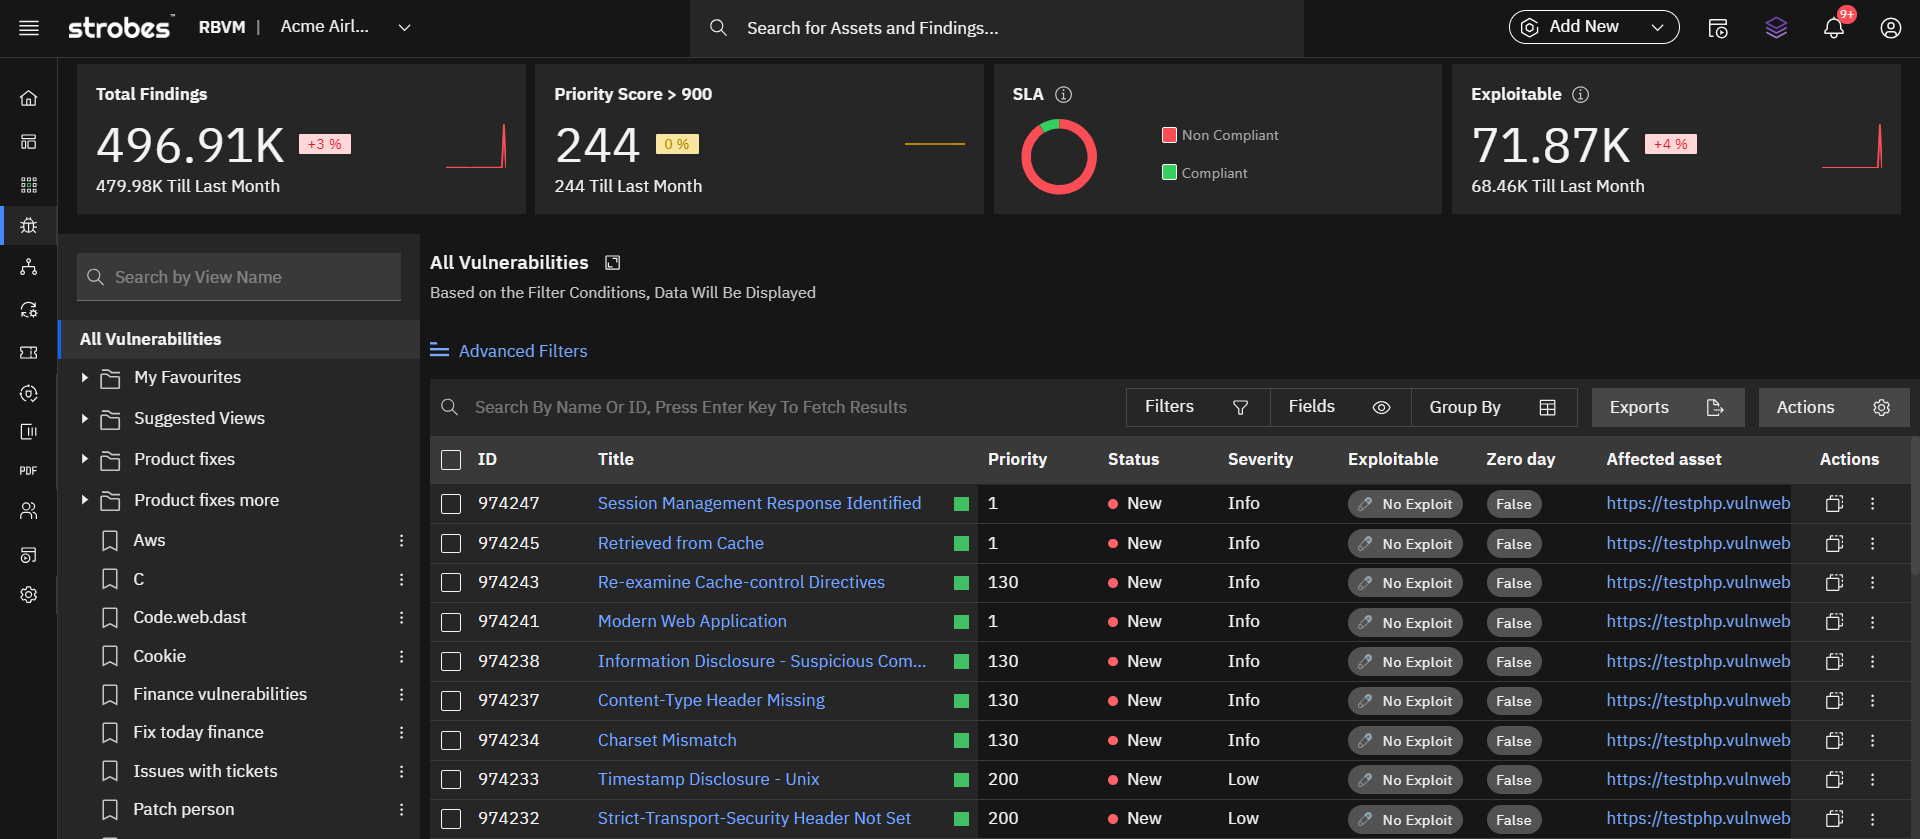Image resolution: width=1920 pixels, height=839 pixels.
Task: Select checkbox for finding 974247
Action: [x=451, y=504]
